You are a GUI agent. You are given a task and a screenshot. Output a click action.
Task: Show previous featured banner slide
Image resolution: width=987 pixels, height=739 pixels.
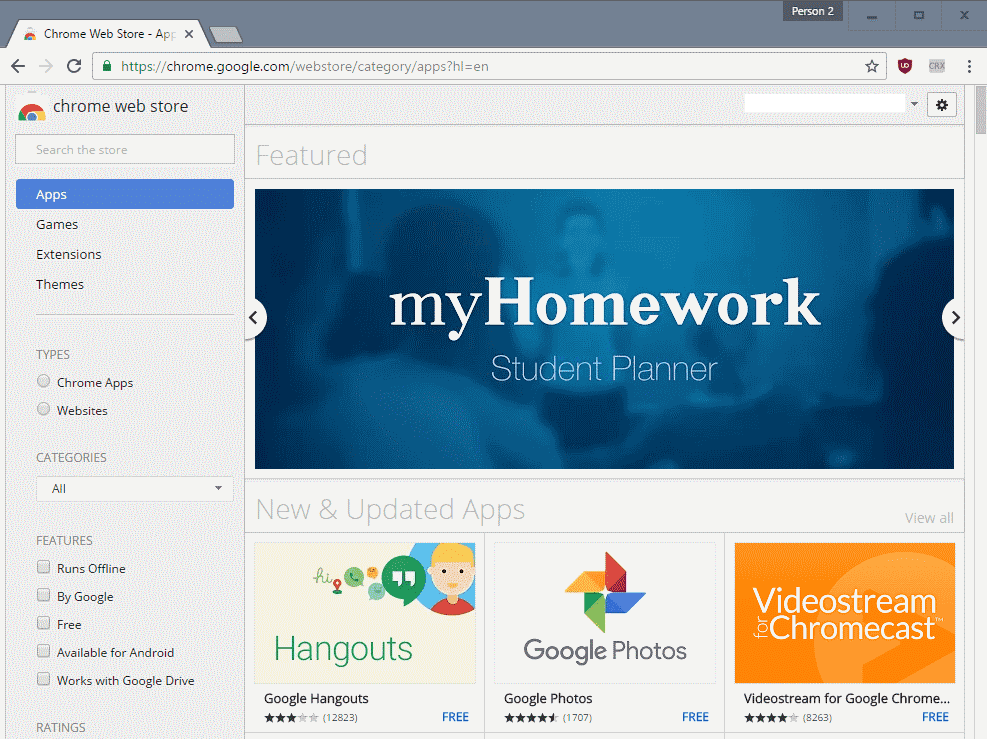point(254,318)
